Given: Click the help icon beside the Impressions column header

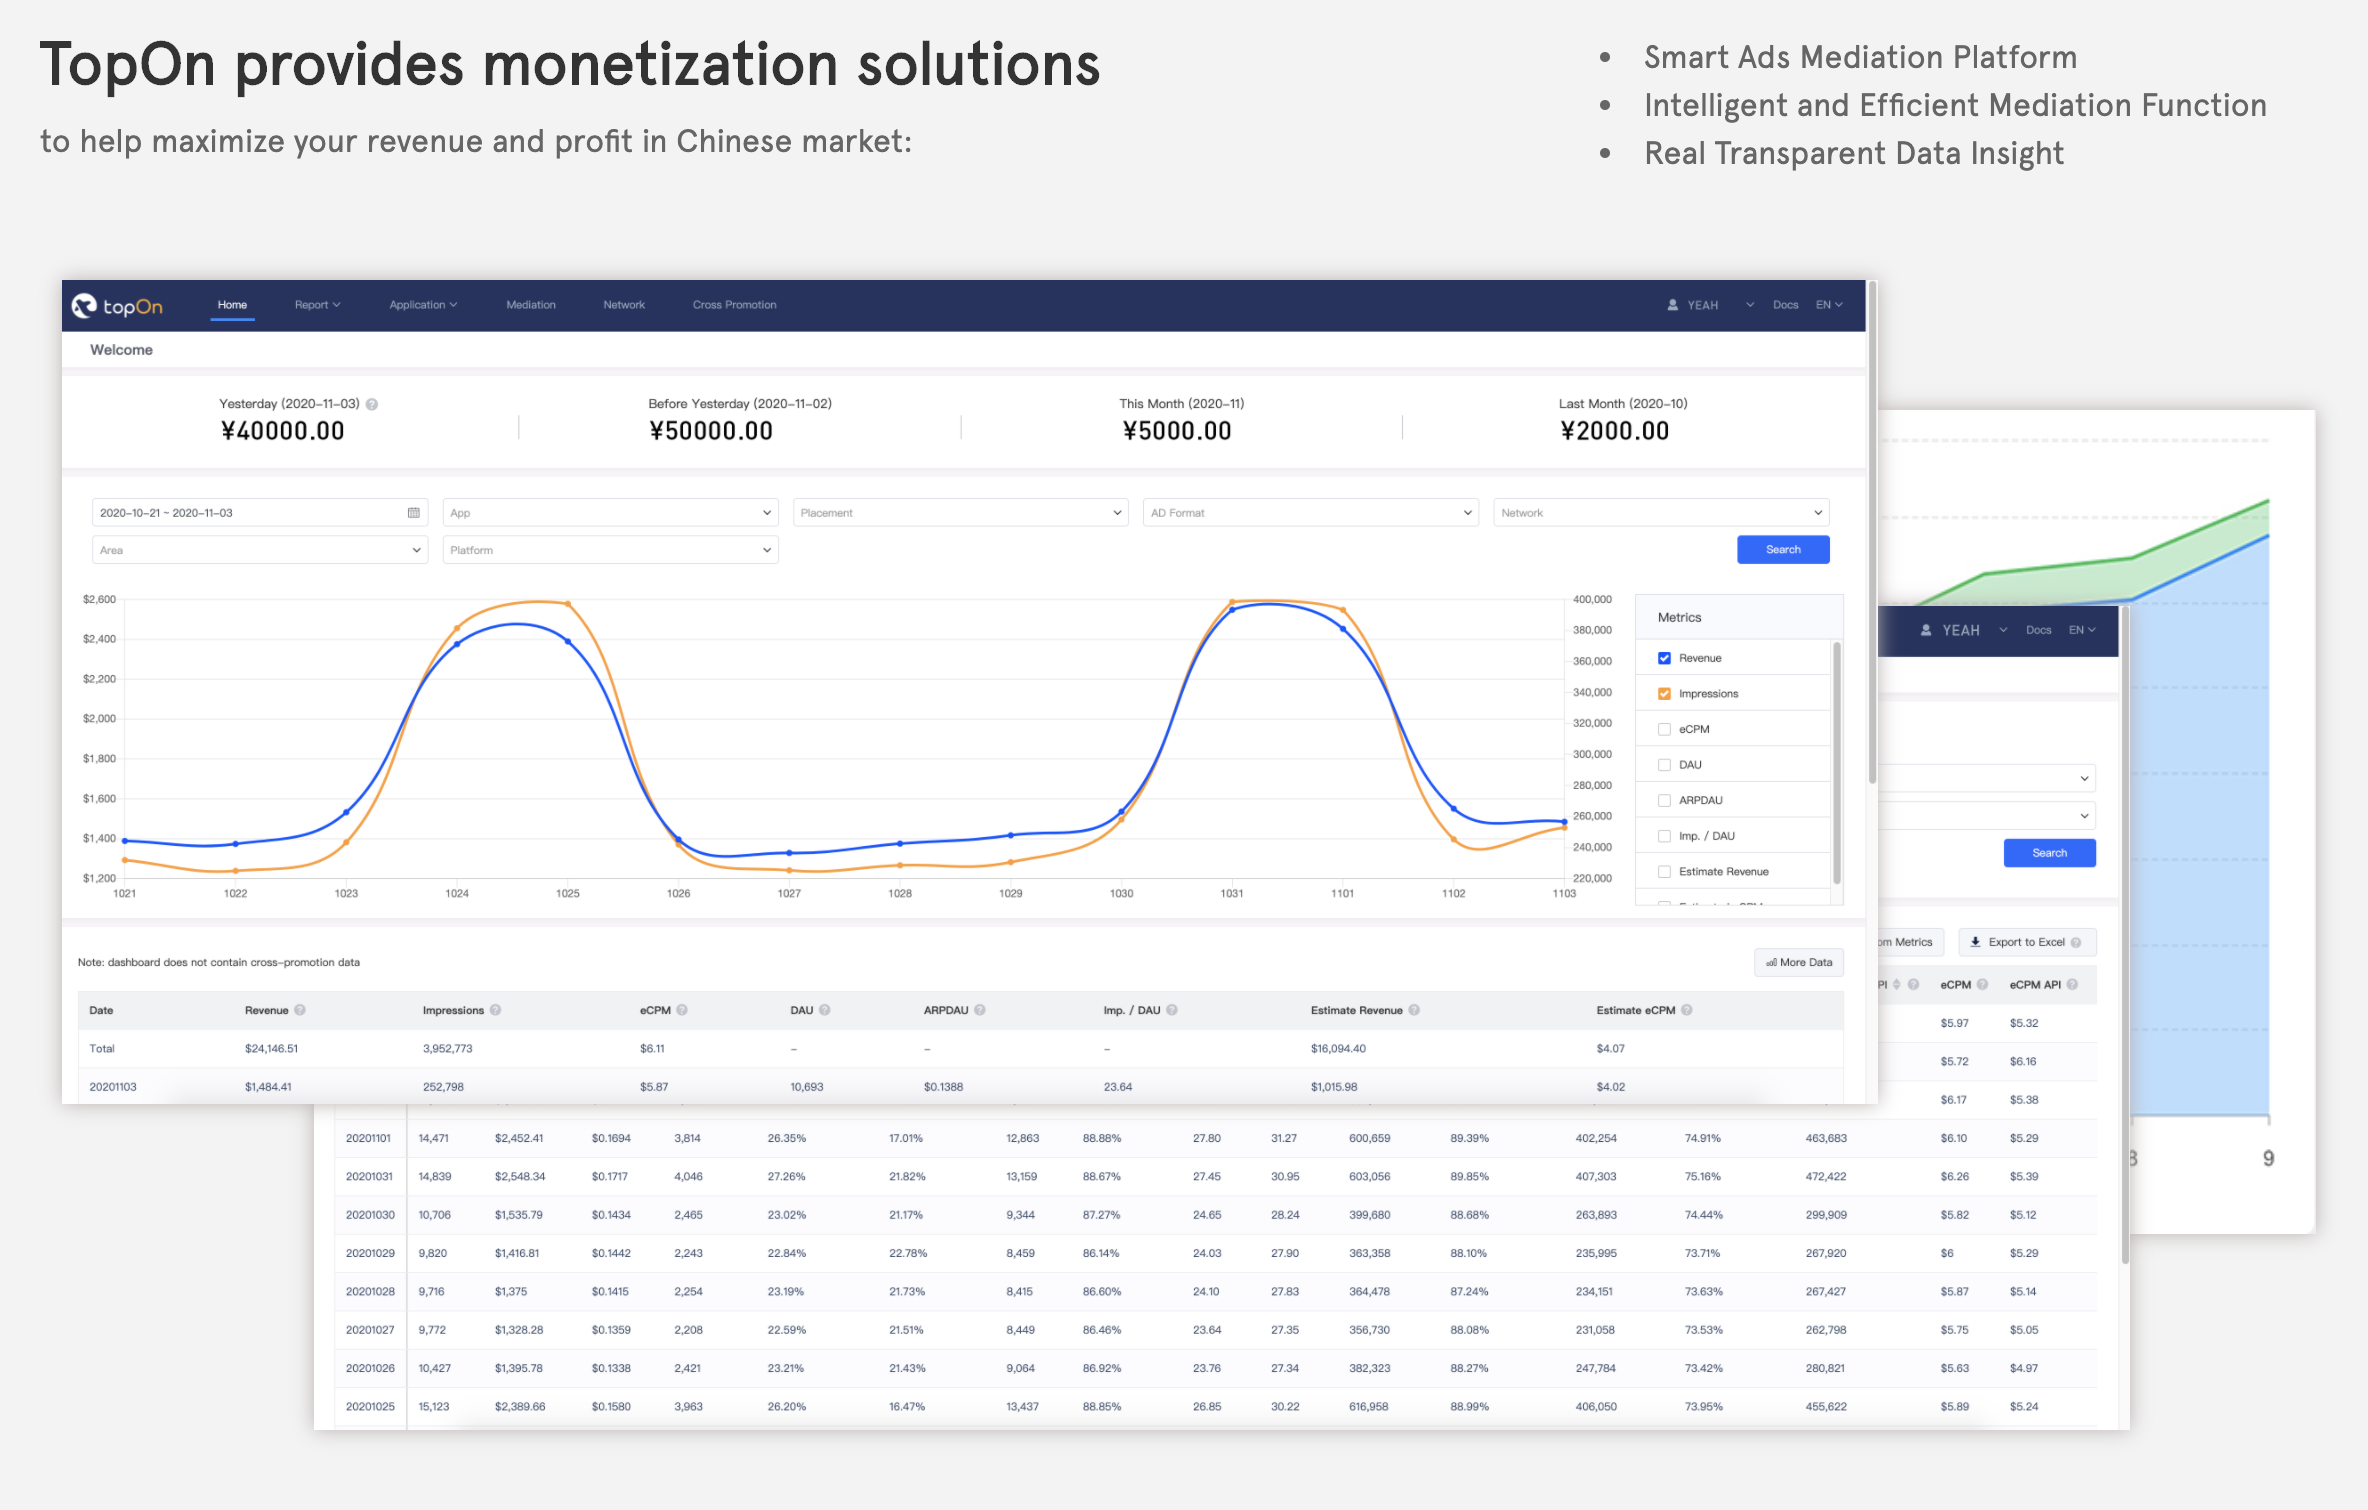Looking at the screenshot, I should (x=495, y=1010).
